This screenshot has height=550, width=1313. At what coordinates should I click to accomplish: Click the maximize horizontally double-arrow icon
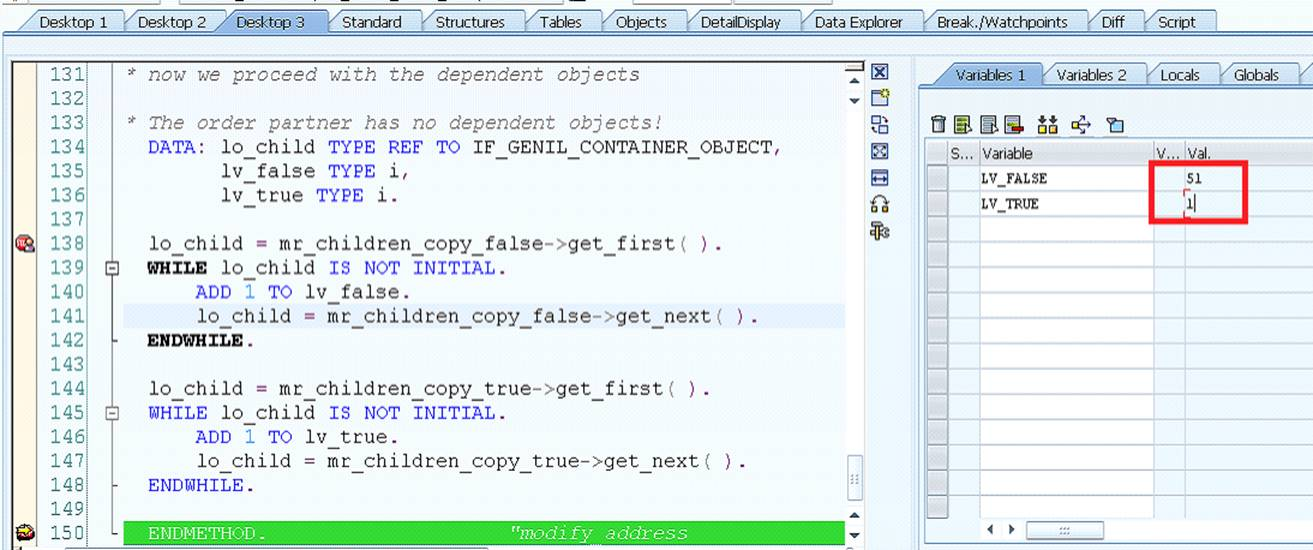[x=879, y=178]
